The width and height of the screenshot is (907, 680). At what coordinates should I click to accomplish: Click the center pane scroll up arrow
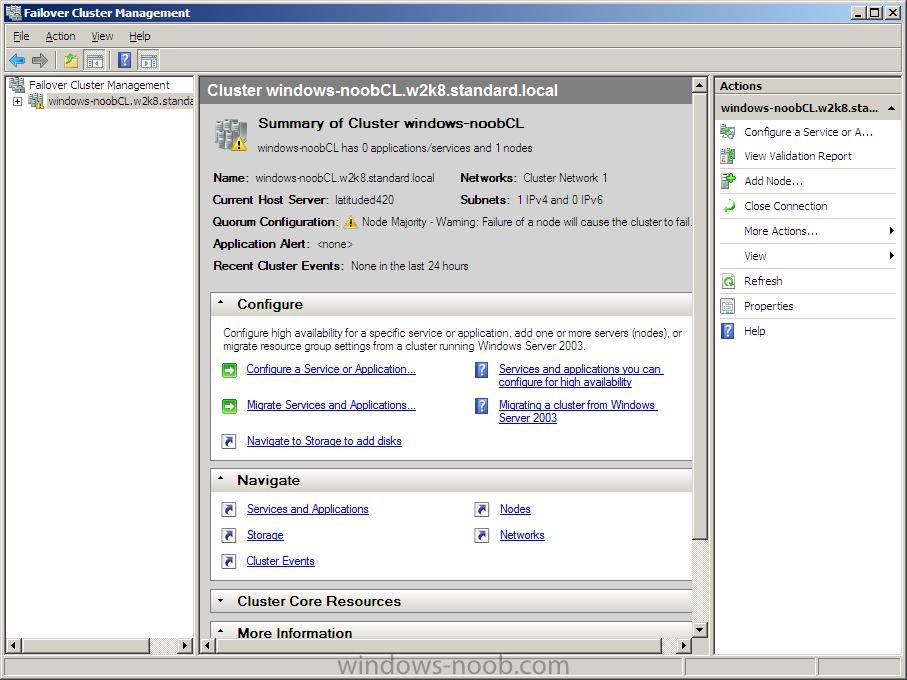point(700,86)
